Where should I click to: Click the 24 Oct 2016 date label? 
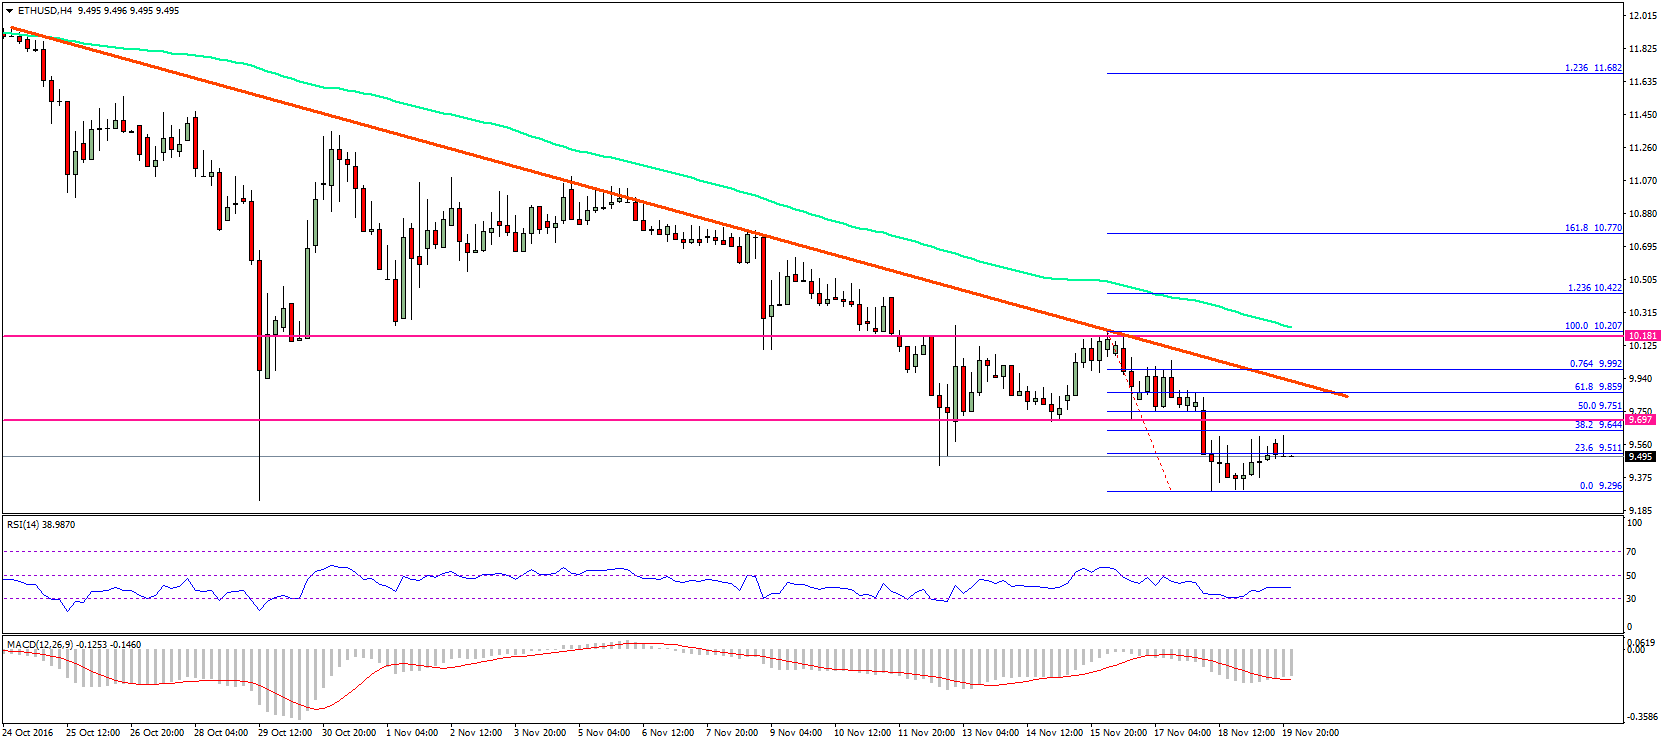(28, 733)
